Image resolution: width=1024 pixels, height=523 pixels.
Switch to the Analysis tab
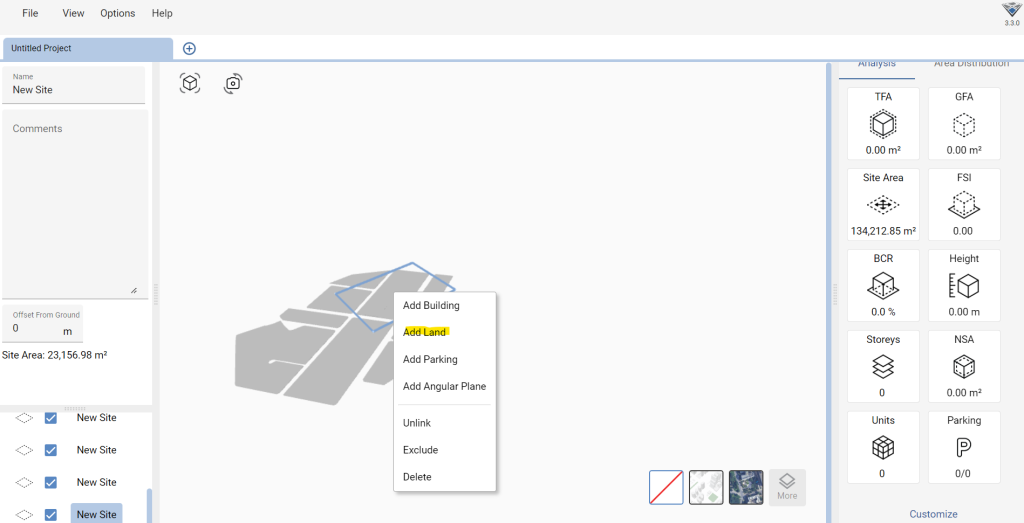click(876, 65)
